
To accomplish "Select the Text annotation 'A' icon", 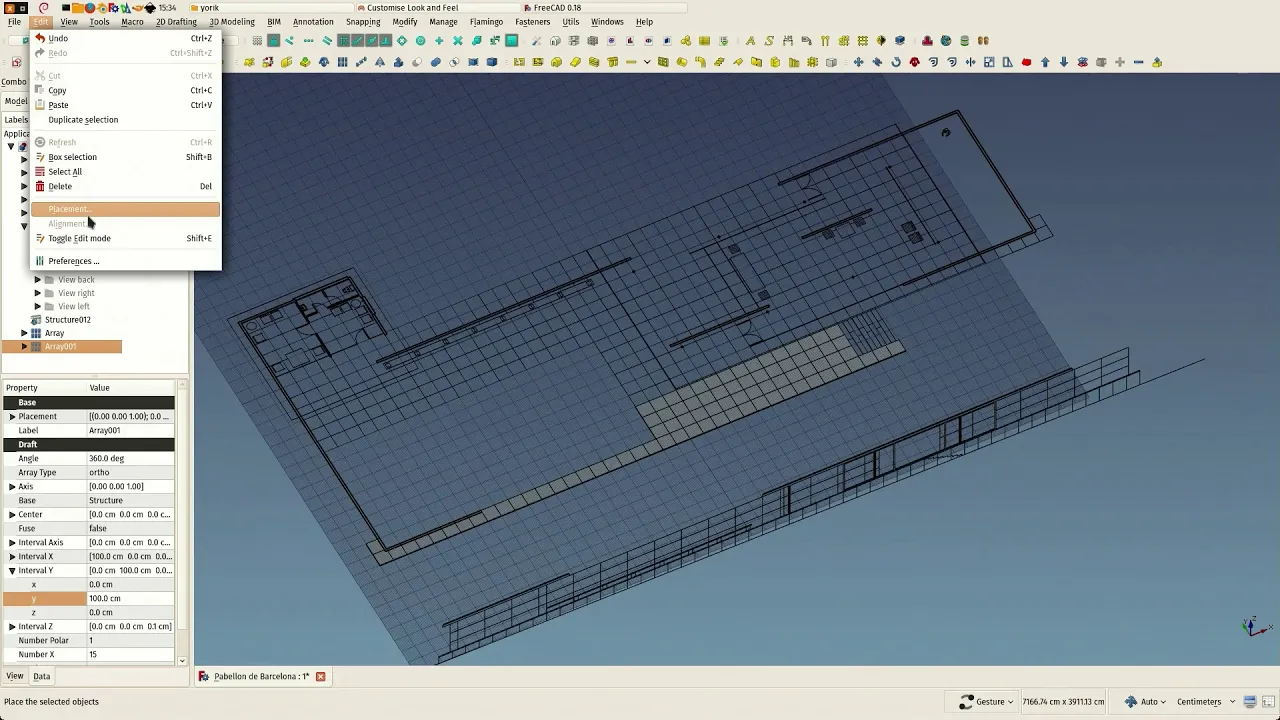I will point(750,41).
